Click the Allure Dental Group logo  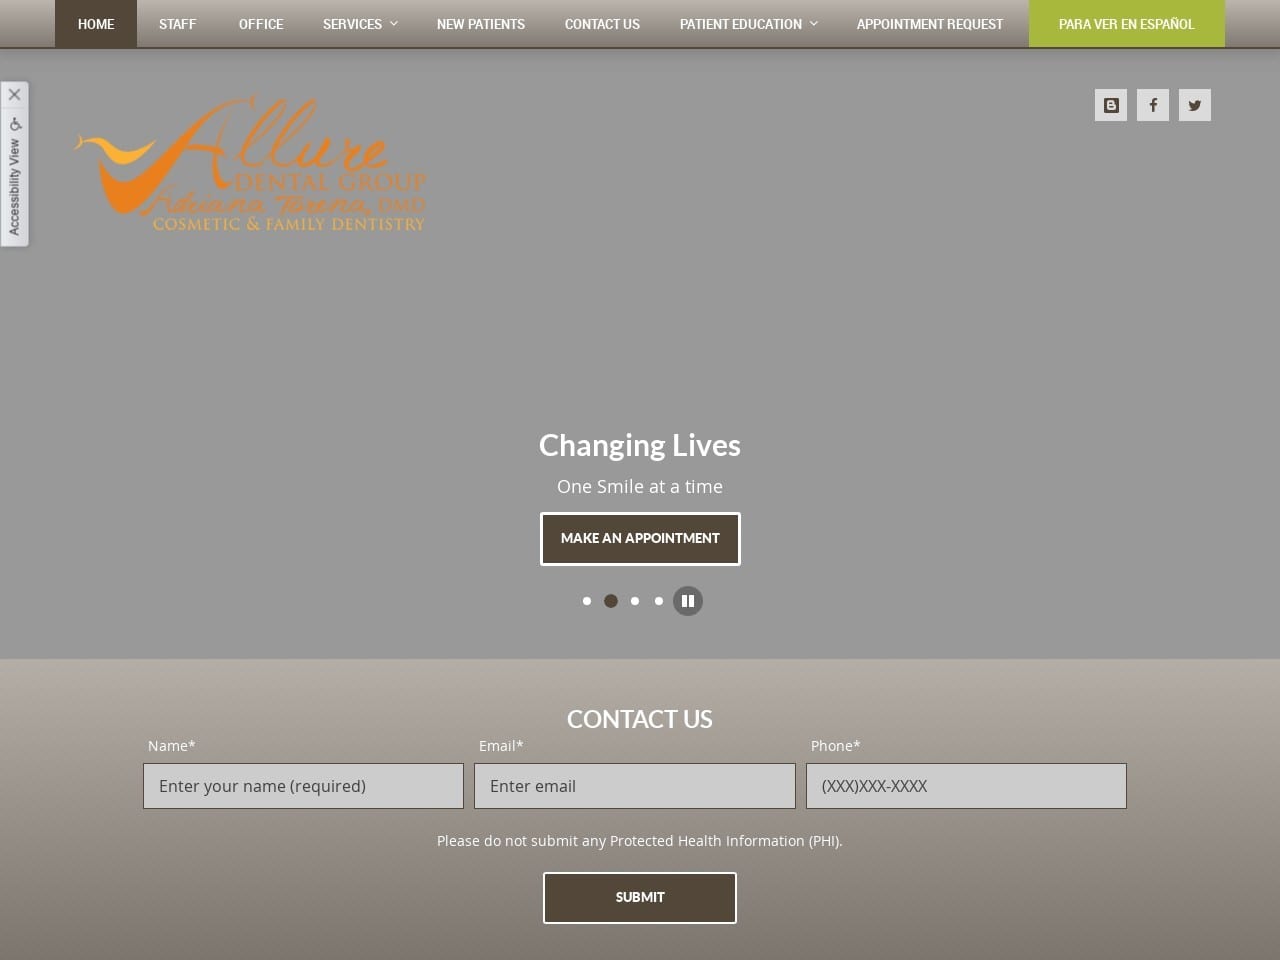[251, 165]
